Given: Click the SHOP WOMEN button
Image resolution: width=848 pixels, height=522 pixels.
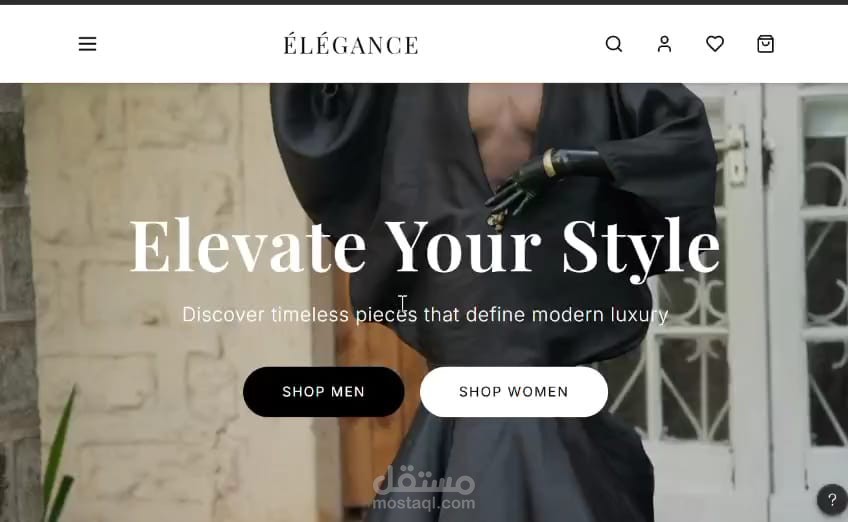Looking at the screenshot, I should [x=514, y=392].
